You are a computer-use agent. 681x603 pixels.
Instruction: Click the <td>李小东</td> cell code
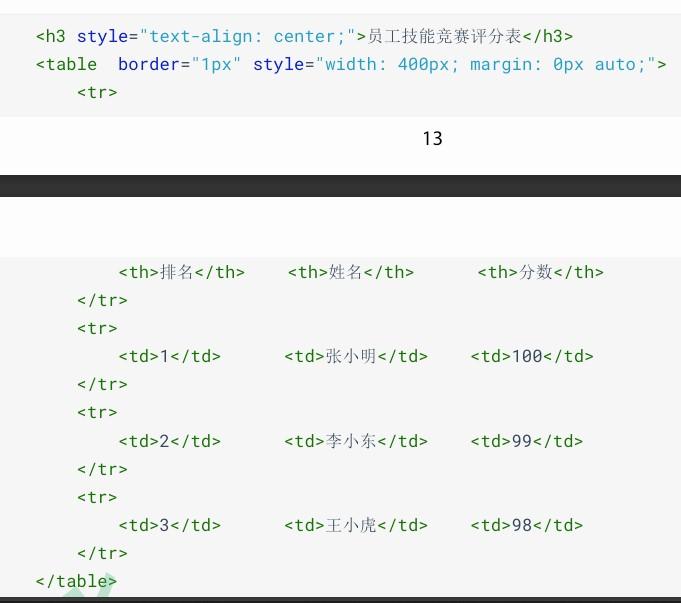tap(356, 441)
